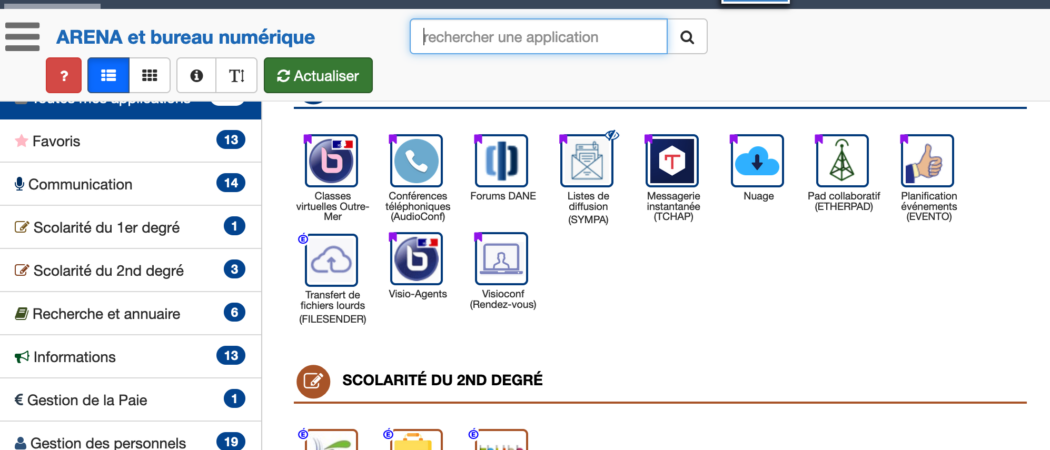This screenshot has width=1050, height=450.
Task: Launch Conférences téléphoniques AudioConf app
Action: pyautogui.click(x=416, y=161)
